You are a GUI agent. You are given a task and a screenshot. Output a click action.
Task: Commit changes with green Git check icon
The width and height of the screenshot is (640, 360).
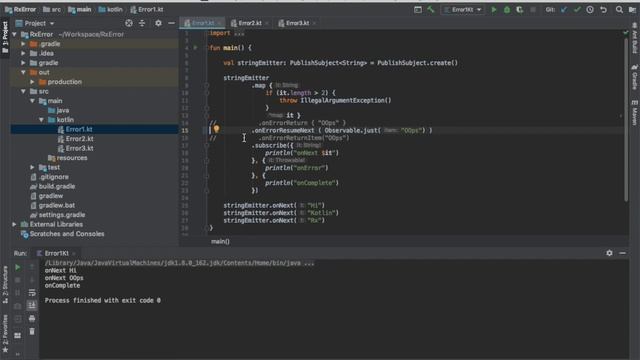(577, 9)
